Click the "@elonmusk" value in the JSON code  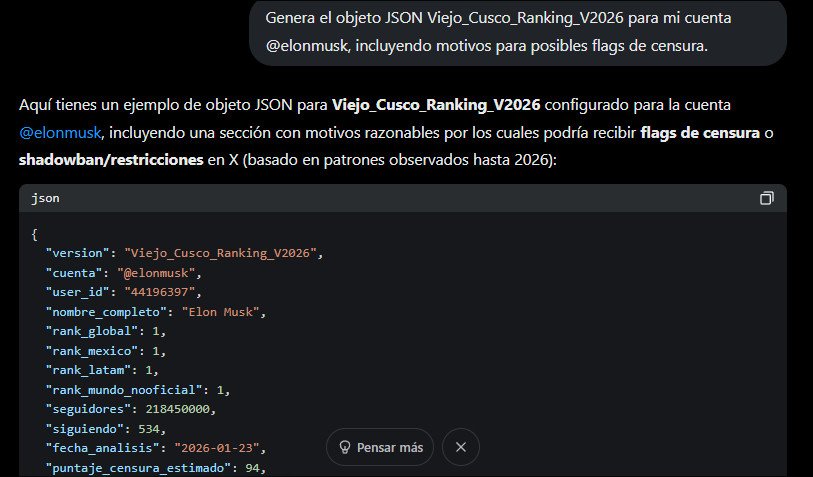click(x=163, y=272)
